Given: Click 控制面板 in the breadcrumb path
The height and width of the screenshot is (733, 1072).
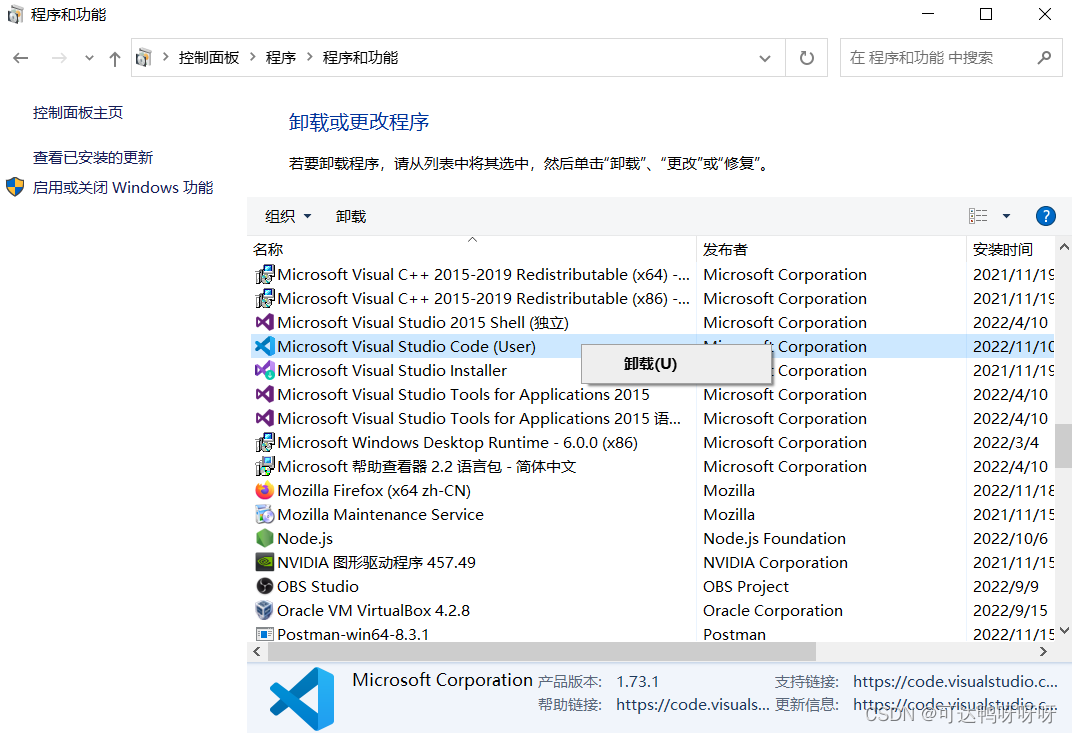Looking at the screenshot, I should [x=209, y=57].
